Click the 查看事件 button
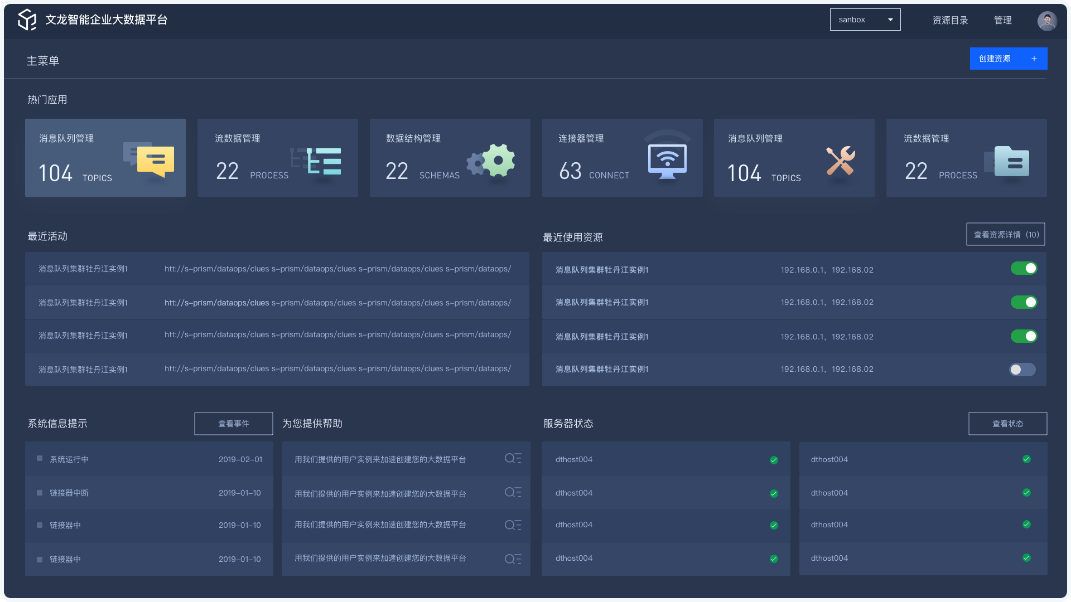The height and width of the screenshot is (602, 1071). pos(234,424)
